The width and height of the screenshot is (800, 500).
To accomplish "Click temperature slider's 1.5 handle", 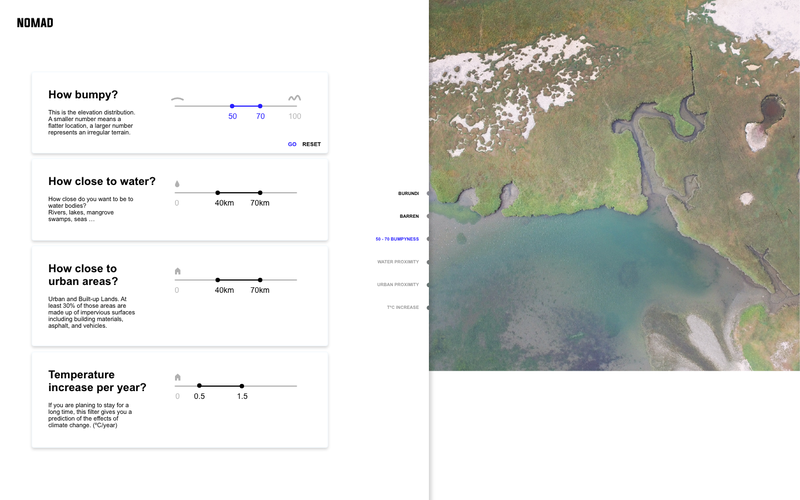I will click(242, 386).
